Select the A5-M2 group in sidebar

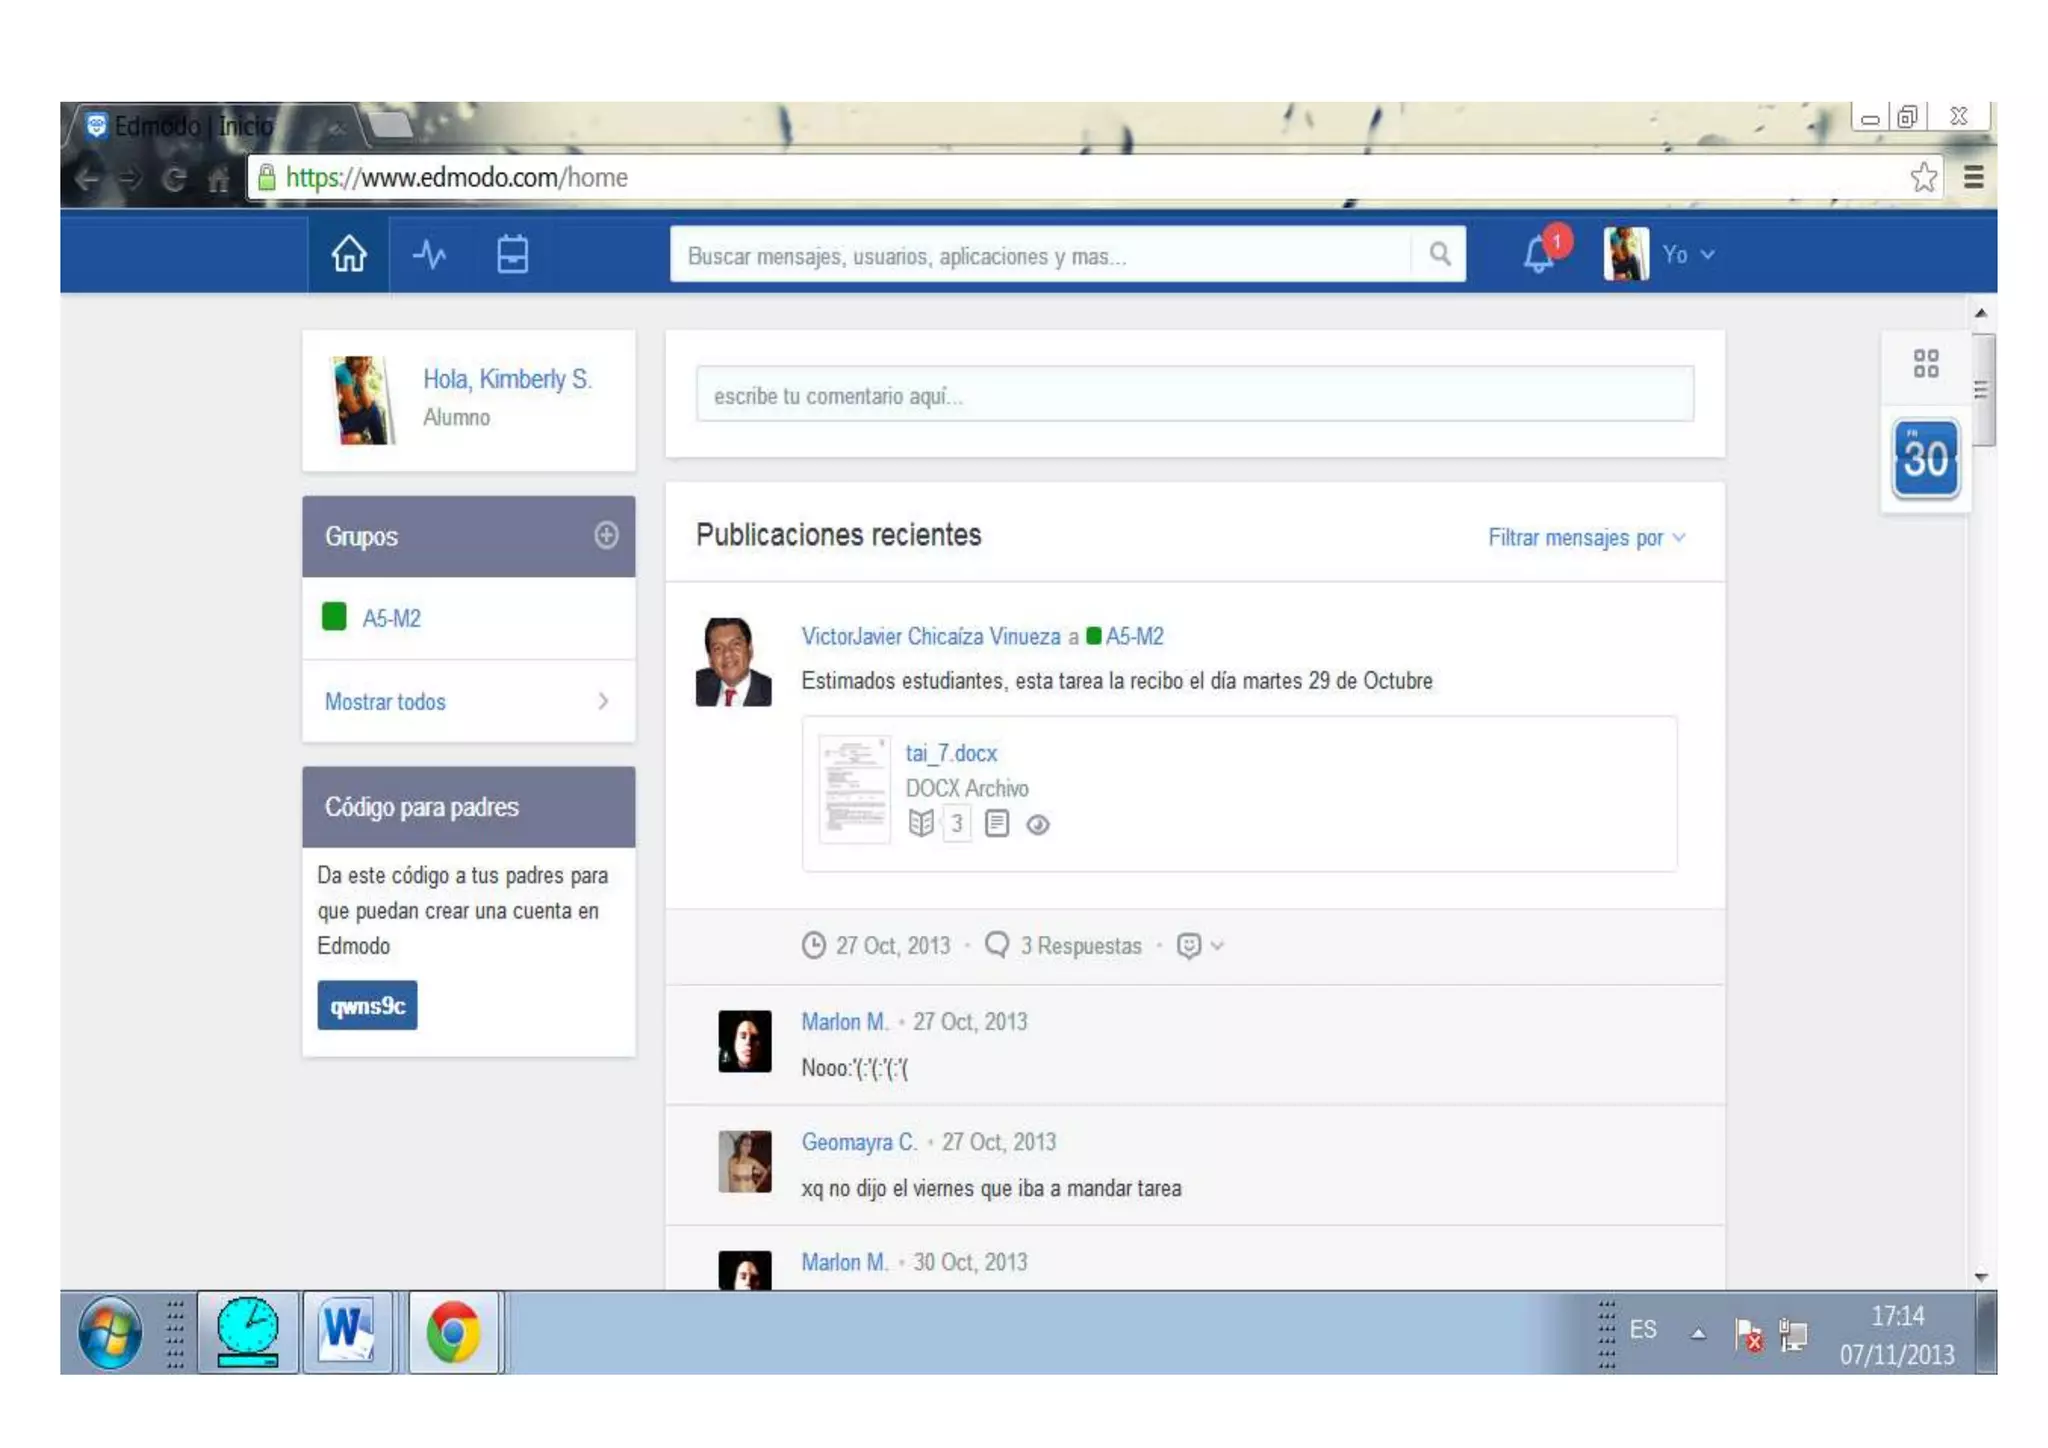(390, 618)
